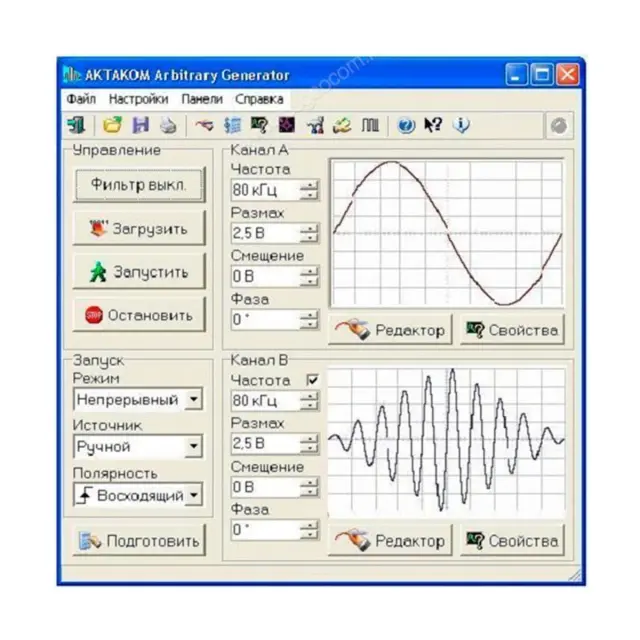Screen dimensions: 640x640
Task: Click the Канал B Фаза field
Action: click(x=265, y=530)
